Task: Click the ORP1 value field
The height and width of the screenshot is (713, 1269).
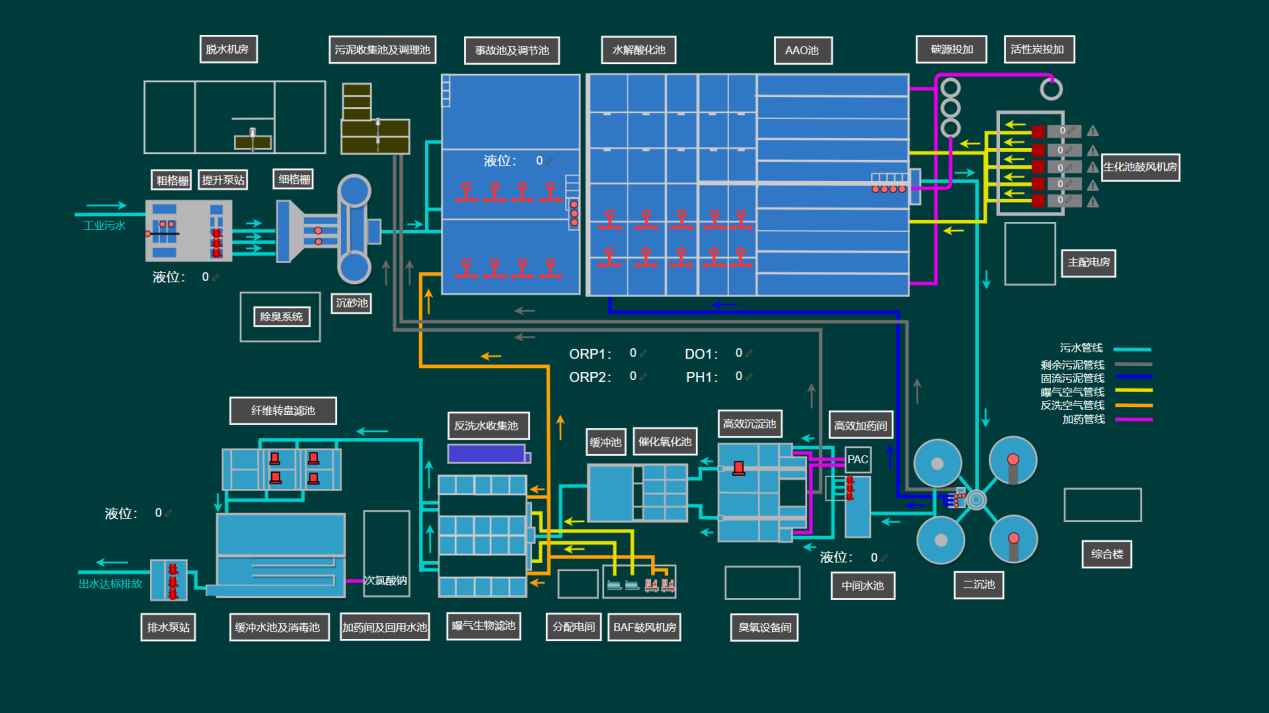Action: (633, 353)
